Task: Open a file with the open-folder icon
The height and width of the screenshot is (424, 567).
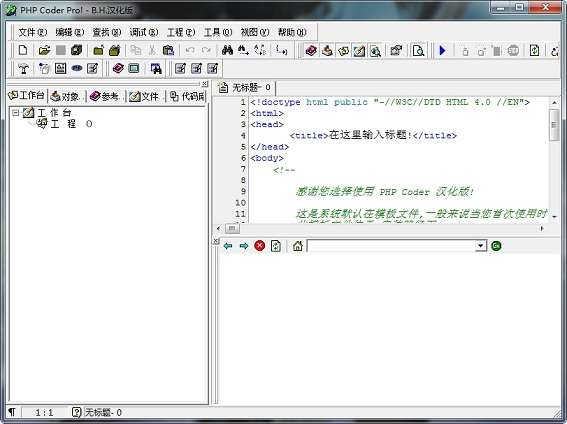Action: (44, 50)
